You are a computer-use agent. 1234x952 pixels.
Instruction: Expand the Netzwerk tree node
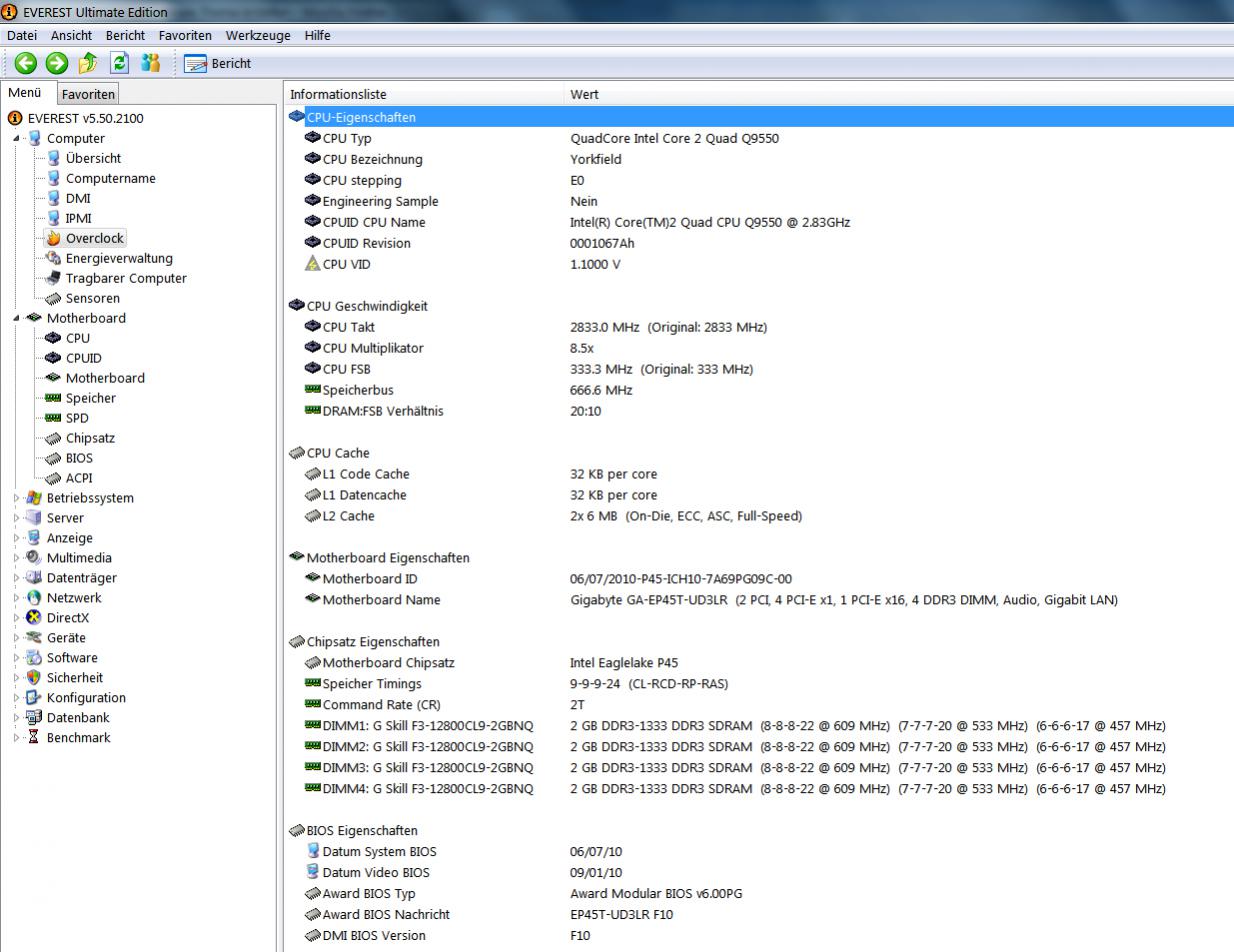[17, 598]
